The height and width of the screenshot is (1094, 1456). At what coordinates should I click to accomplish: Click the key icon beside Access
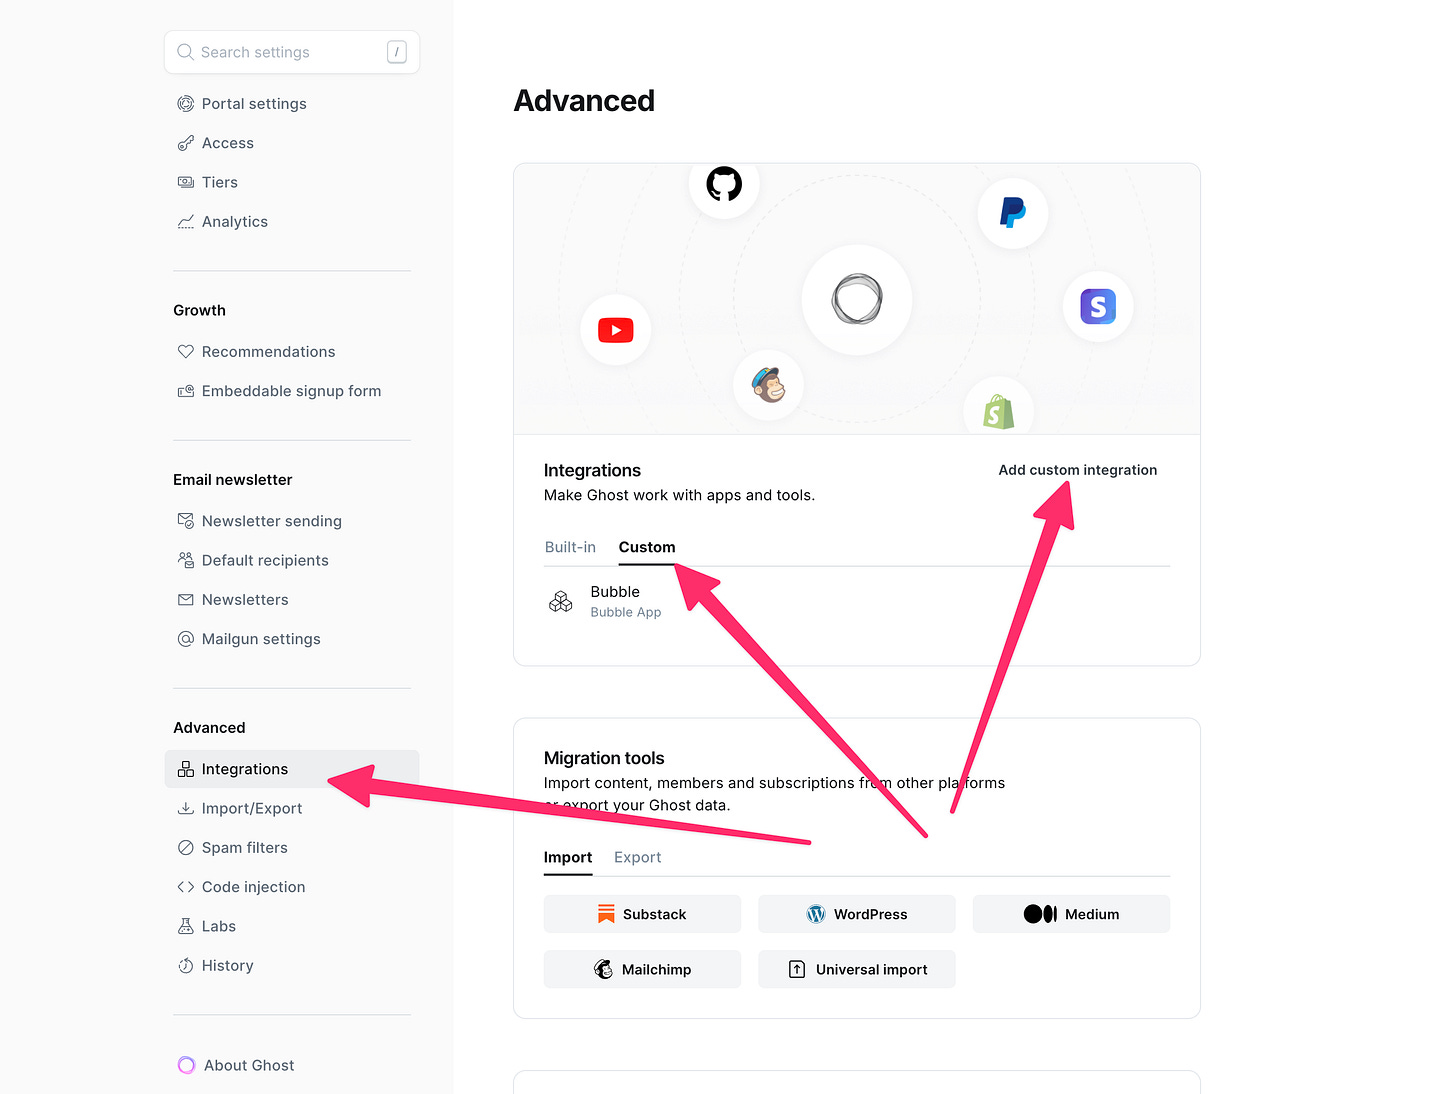(186, 143)
